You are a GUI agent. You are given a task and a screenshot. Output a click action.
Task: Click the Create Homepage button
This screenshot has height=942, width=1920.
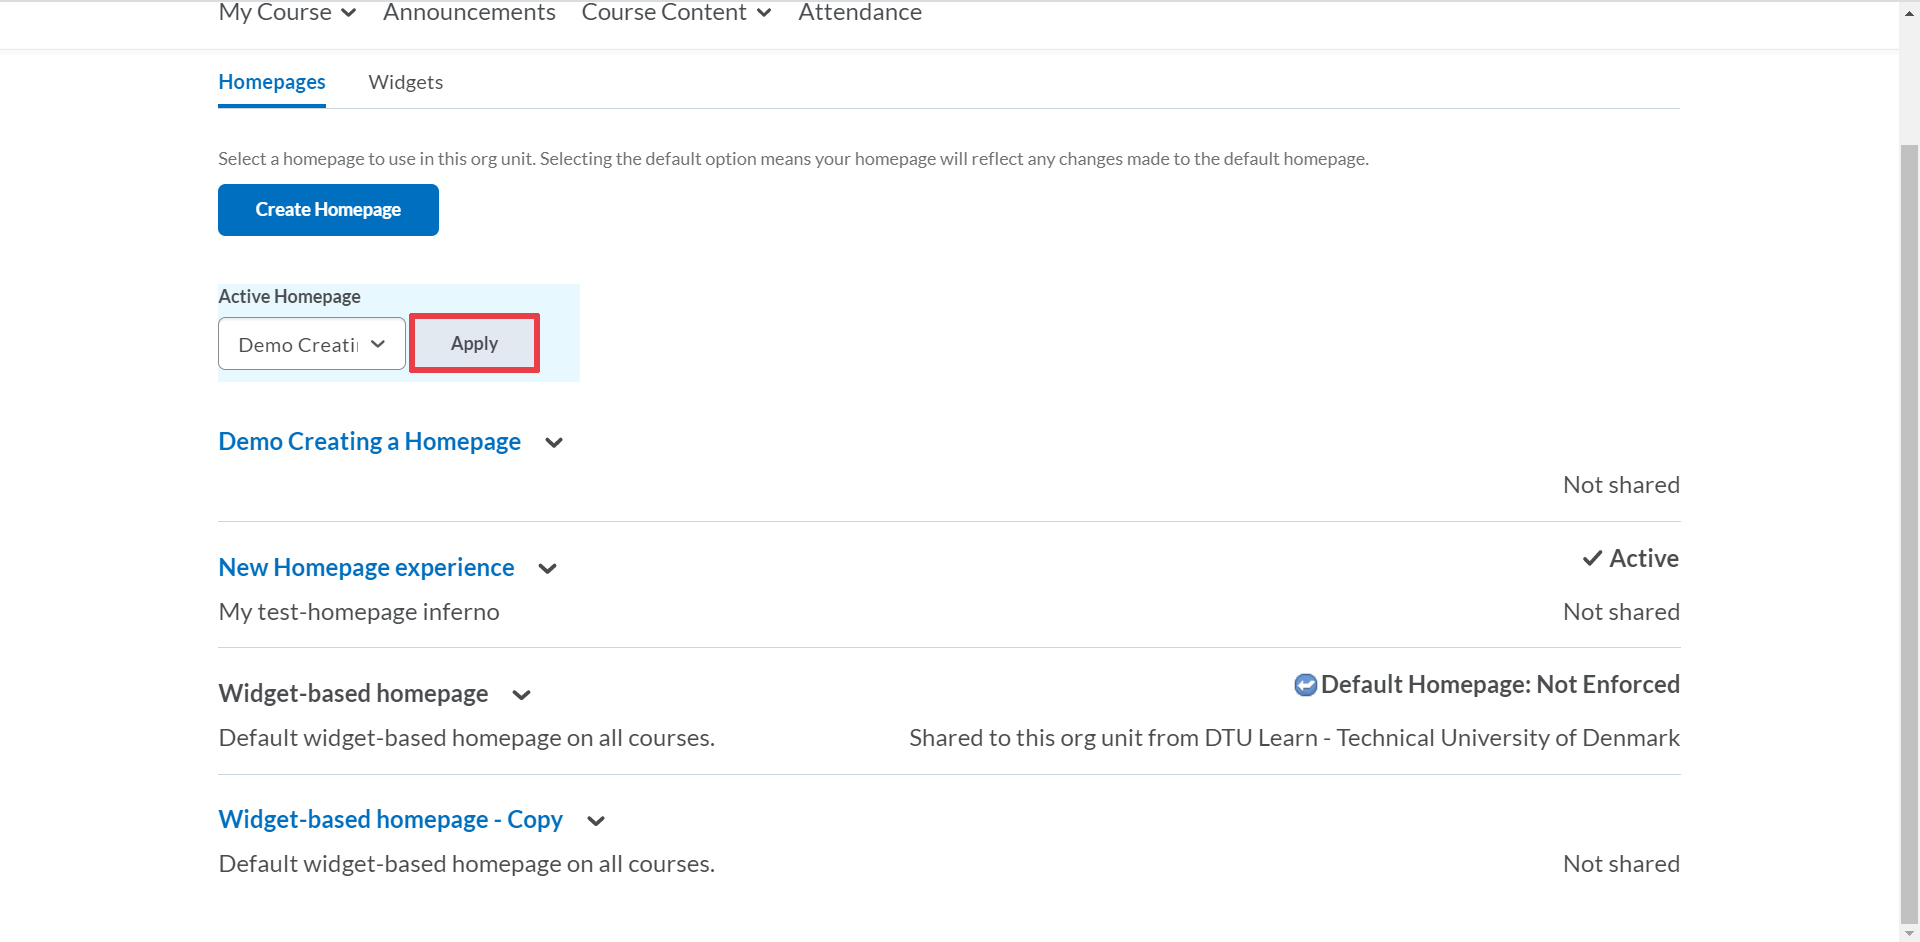click(328, 210)
